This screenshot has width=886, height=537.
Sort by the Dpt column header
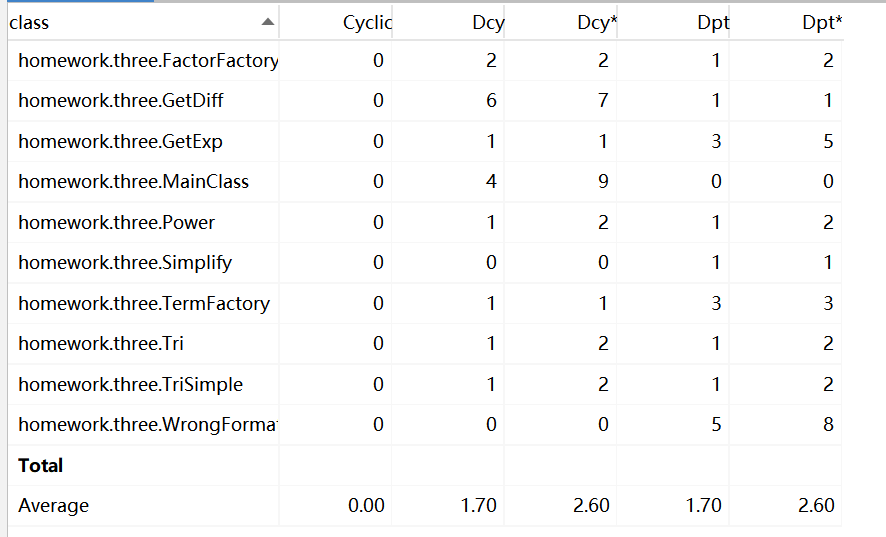[712, 22]
